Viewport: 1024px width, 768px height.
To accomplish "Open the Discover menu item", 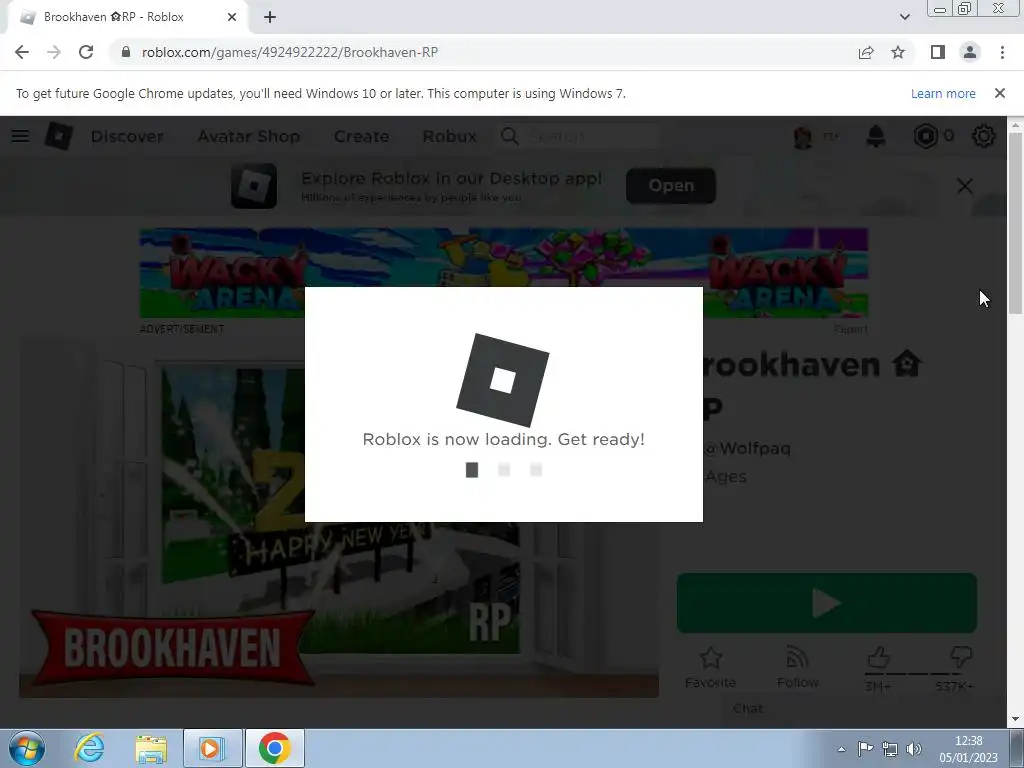I will (127, 136).
